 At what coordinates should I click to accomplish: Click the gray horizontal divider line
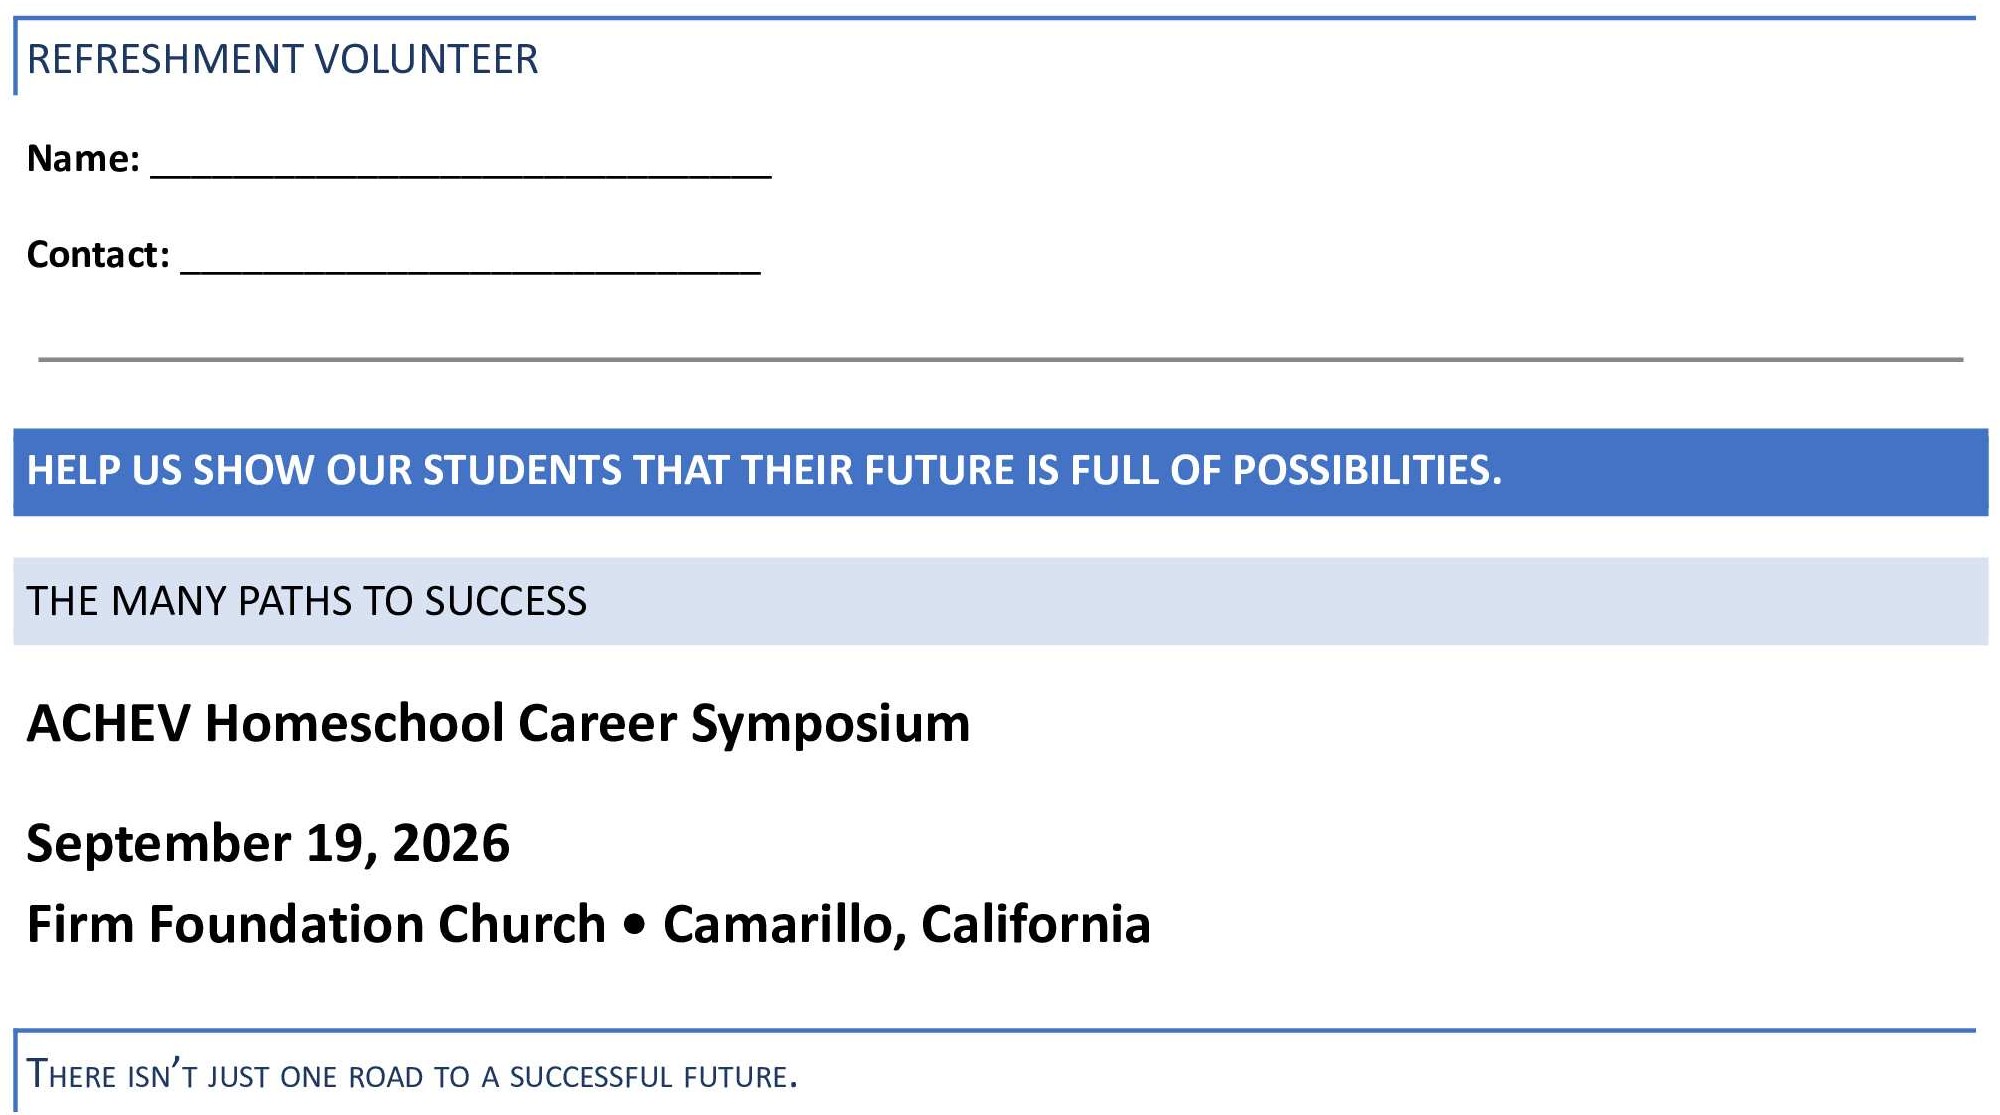point(1001,359)
